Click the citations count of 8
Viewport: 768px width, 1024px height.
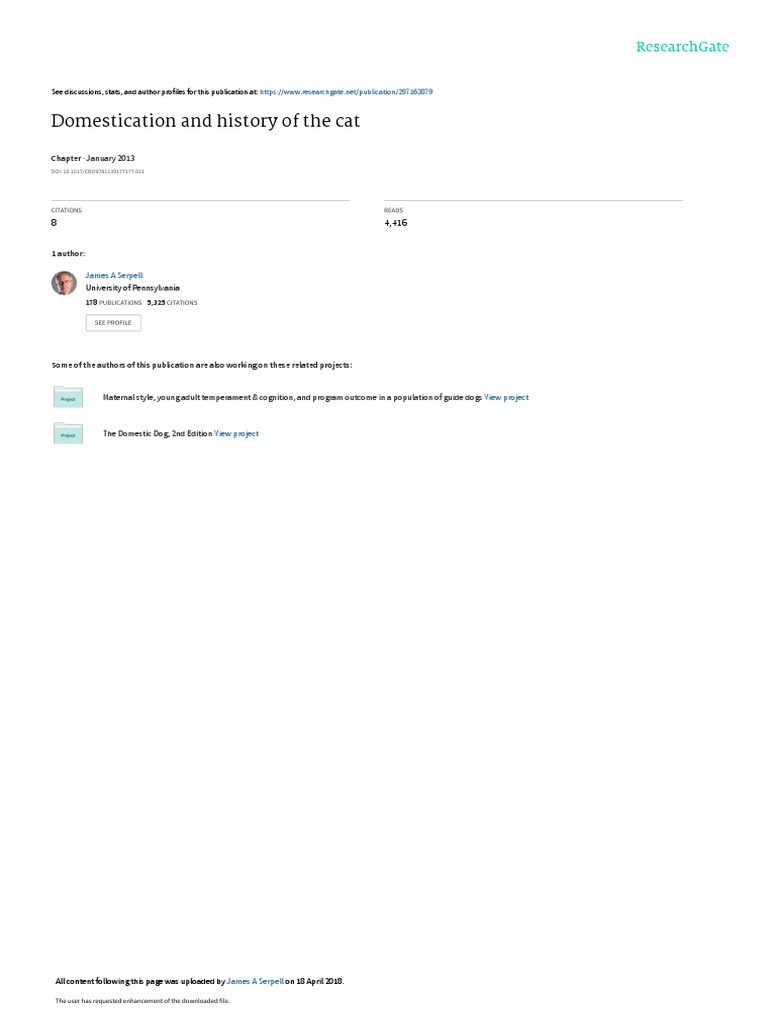tap(54, 223)
